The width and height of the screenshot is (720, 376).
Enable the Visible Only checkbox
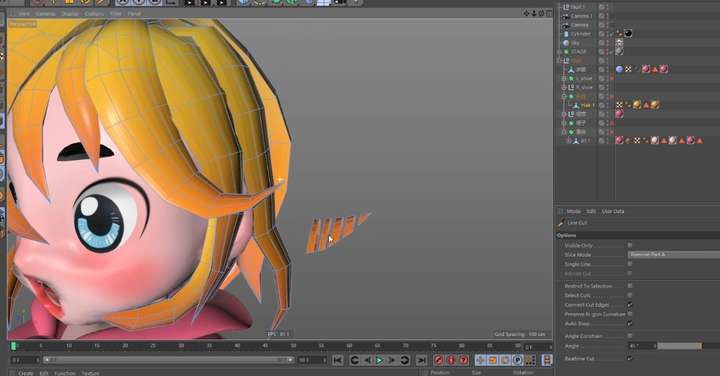point(630,245)
